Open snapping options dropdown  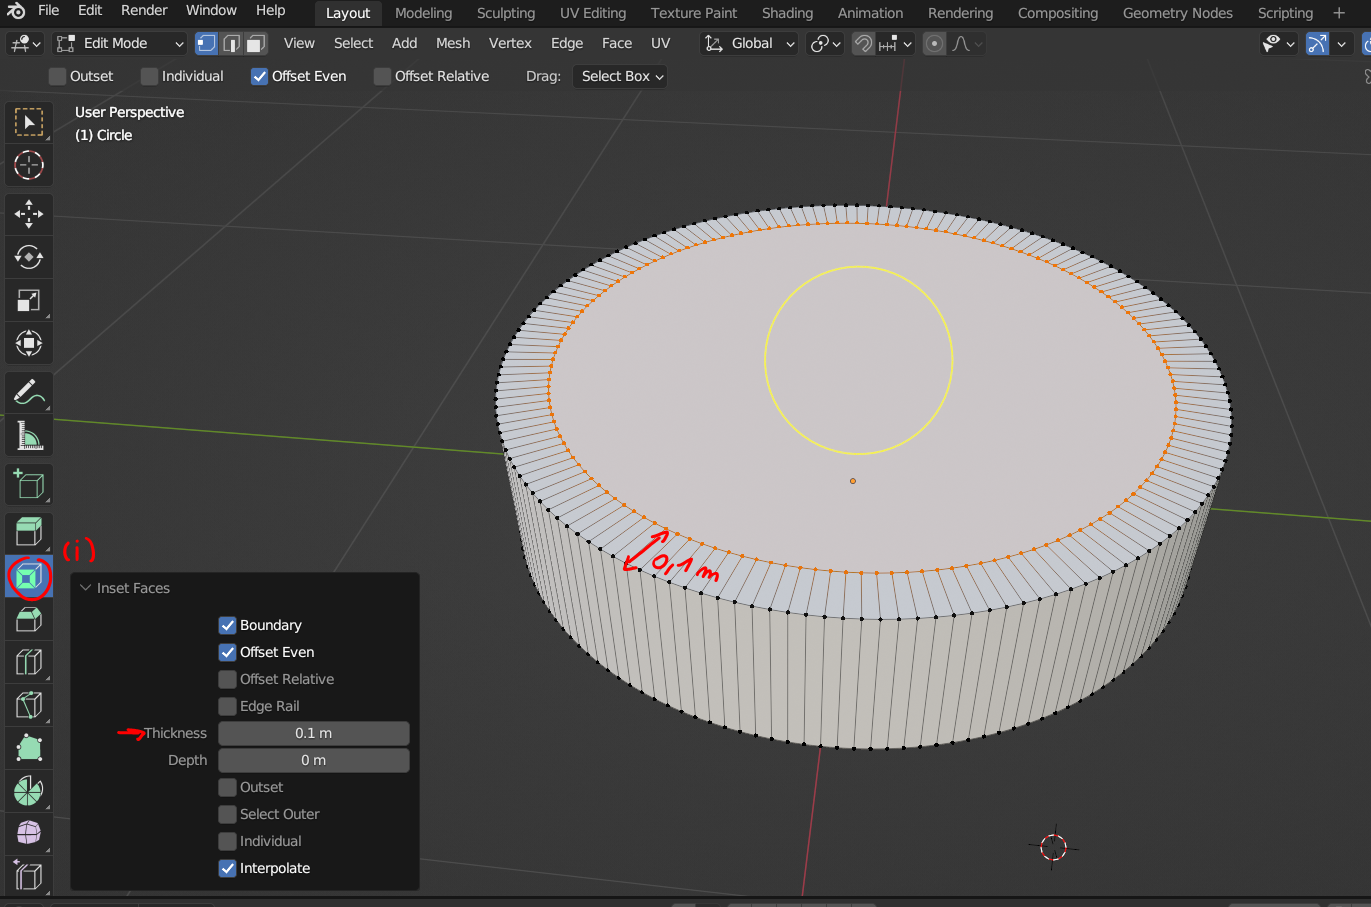pos(896,43)
